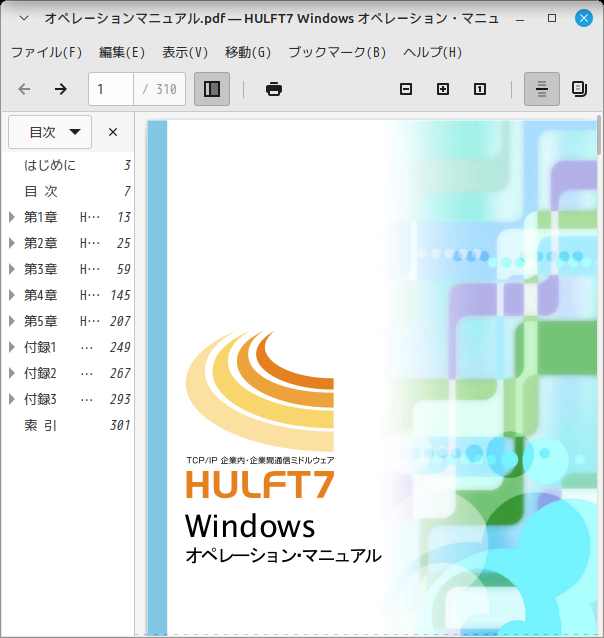Expand the 第5章 tree entry
Screen dimensions: 604x638
tap(12, 321)
